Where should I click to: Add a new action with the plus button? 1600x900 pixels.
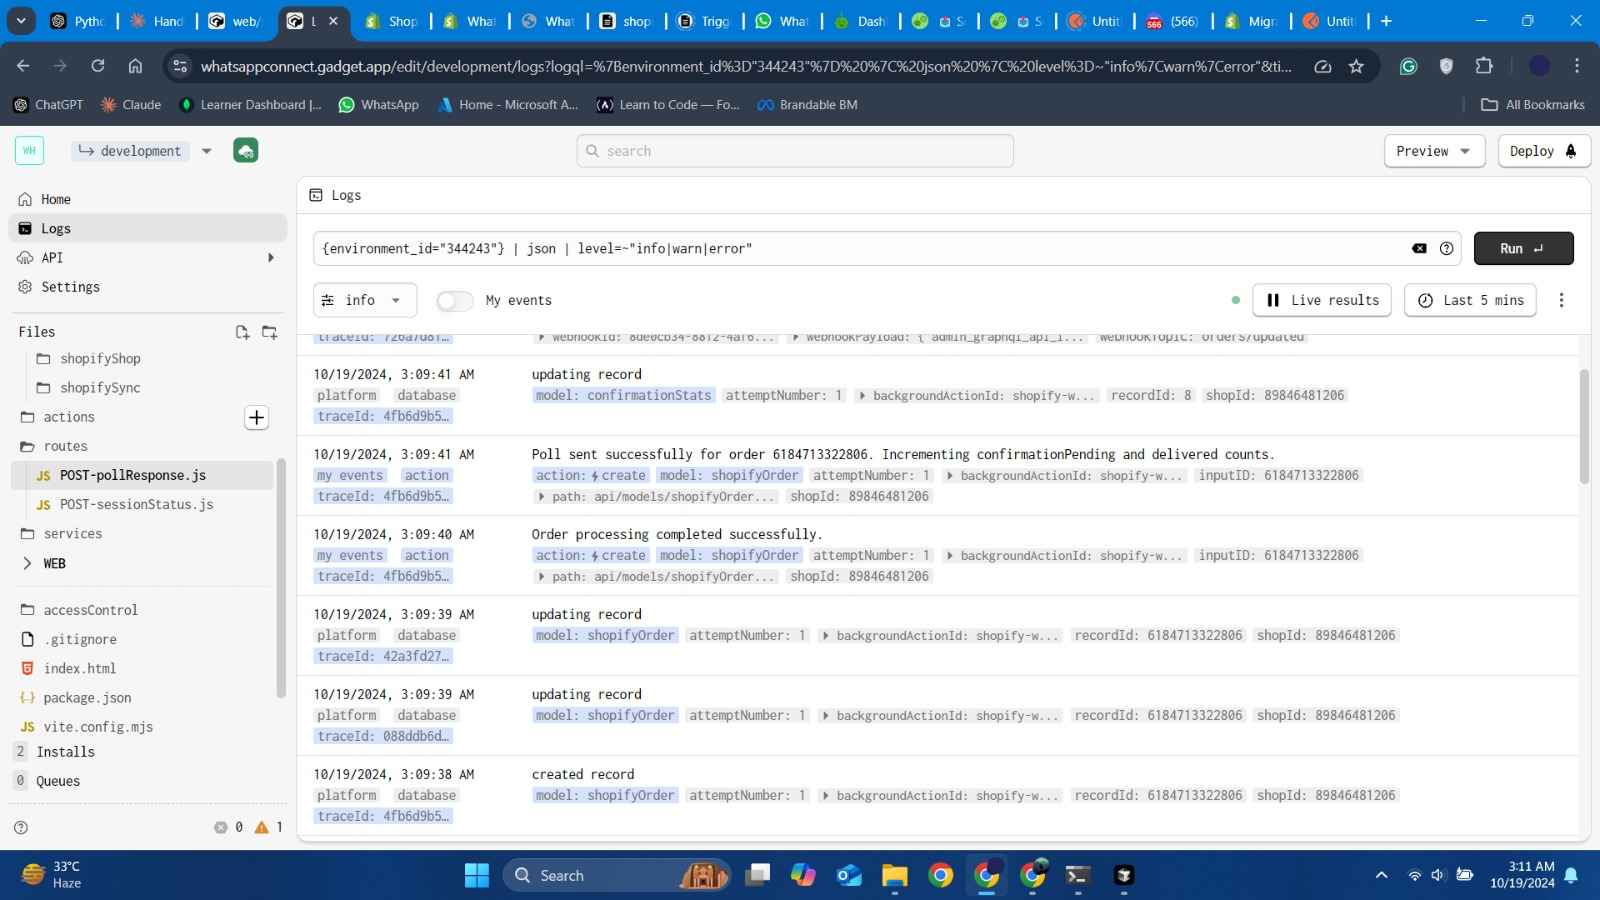[x=257, y=417]
